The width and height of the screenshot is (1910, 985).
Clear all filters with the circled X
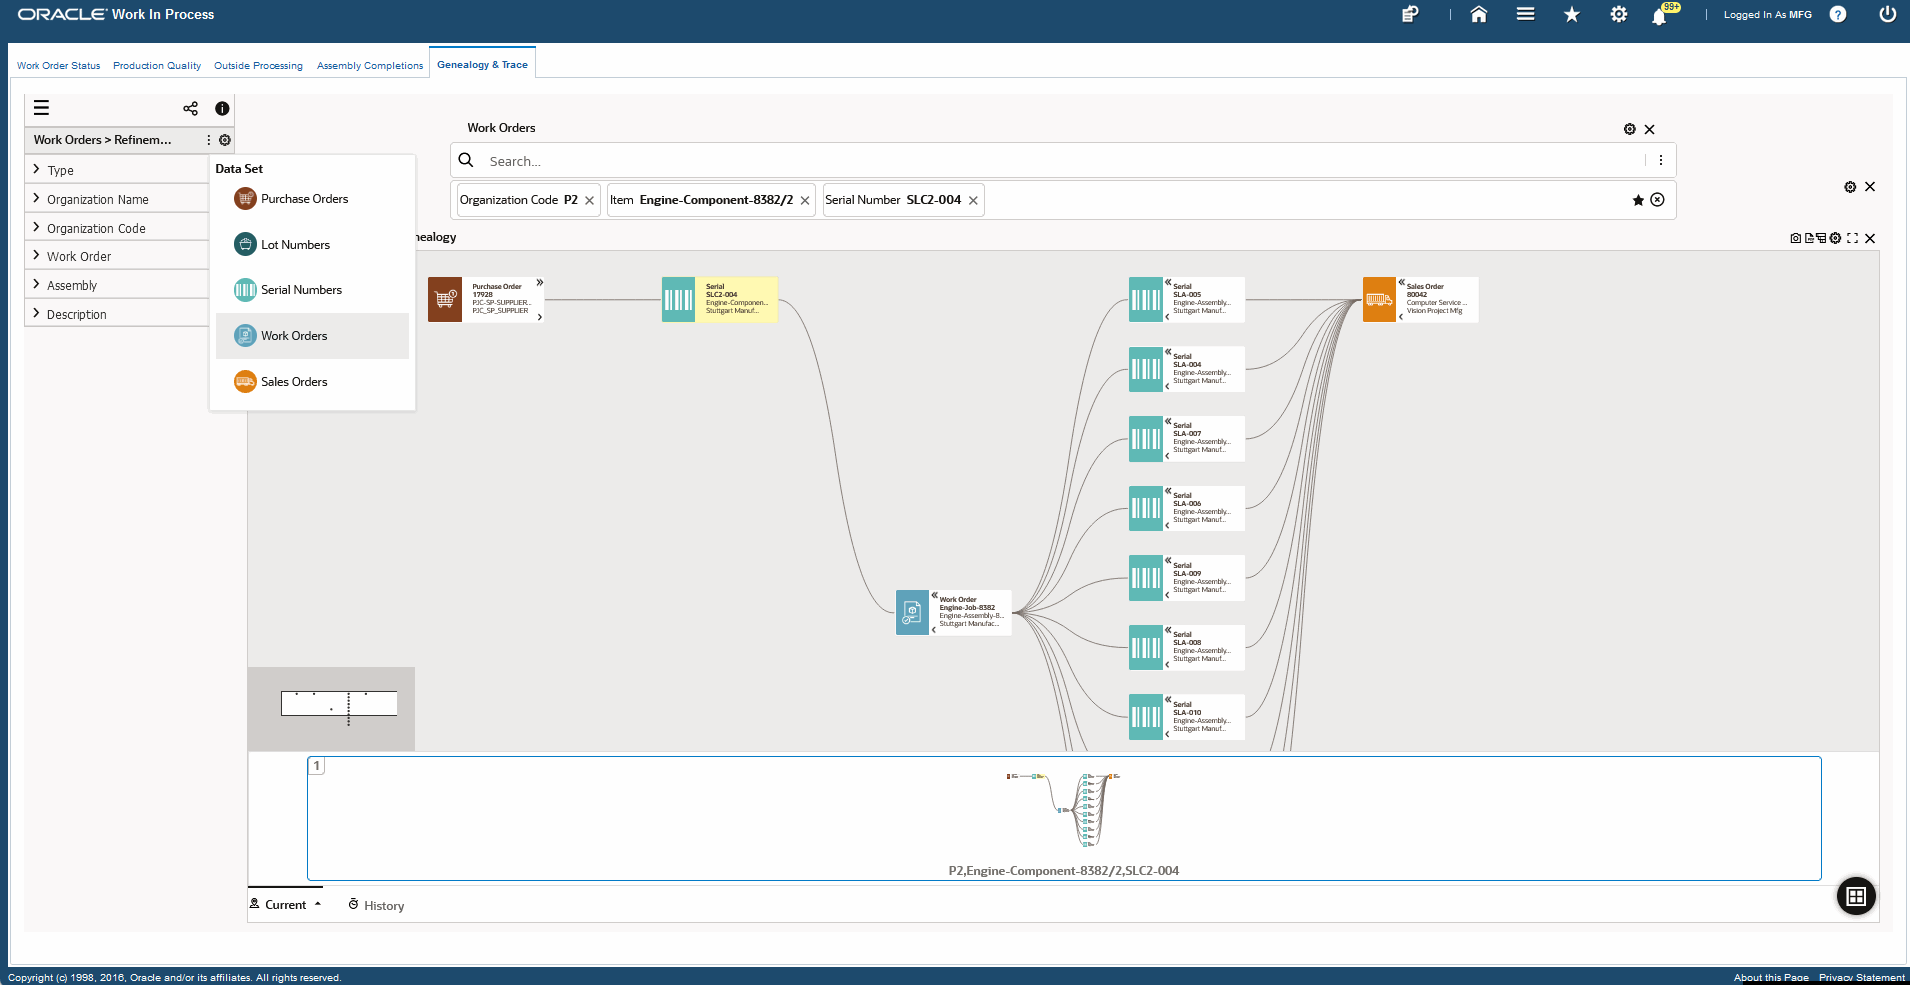pos(1657,200)
